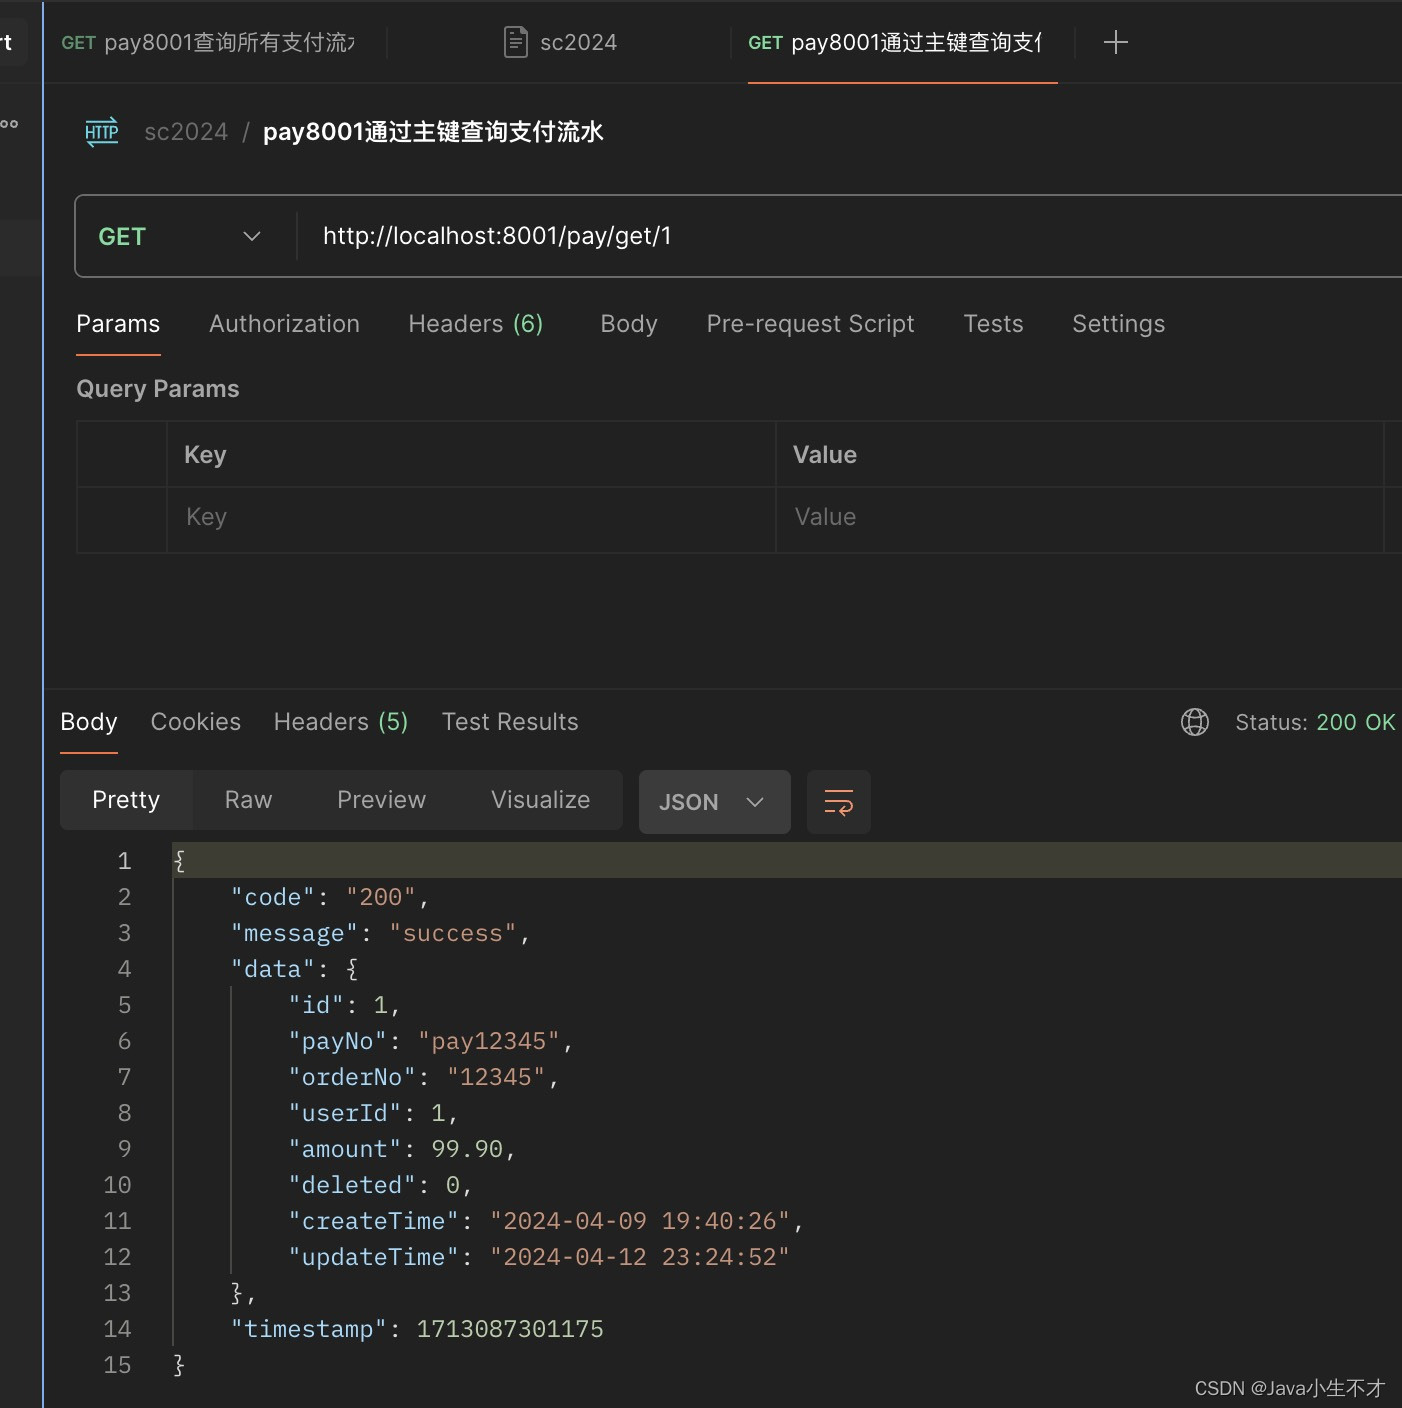Open the Test Results tab
Screen dimensions: 1402x1408
510,722
